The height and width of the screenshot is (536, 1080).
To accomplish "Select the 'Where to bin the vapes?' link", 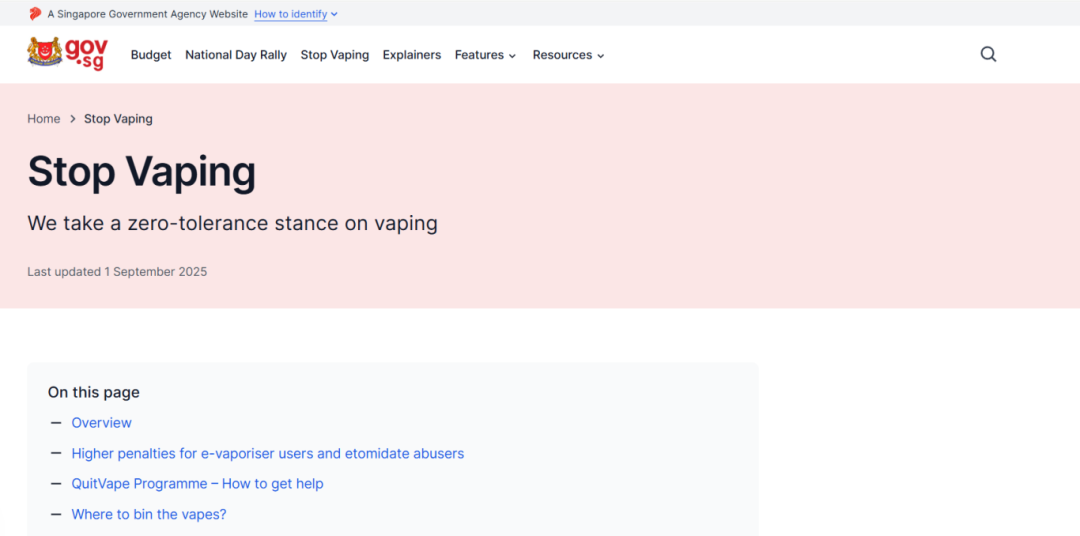I will pyautogui.click(x=149, y=514).
